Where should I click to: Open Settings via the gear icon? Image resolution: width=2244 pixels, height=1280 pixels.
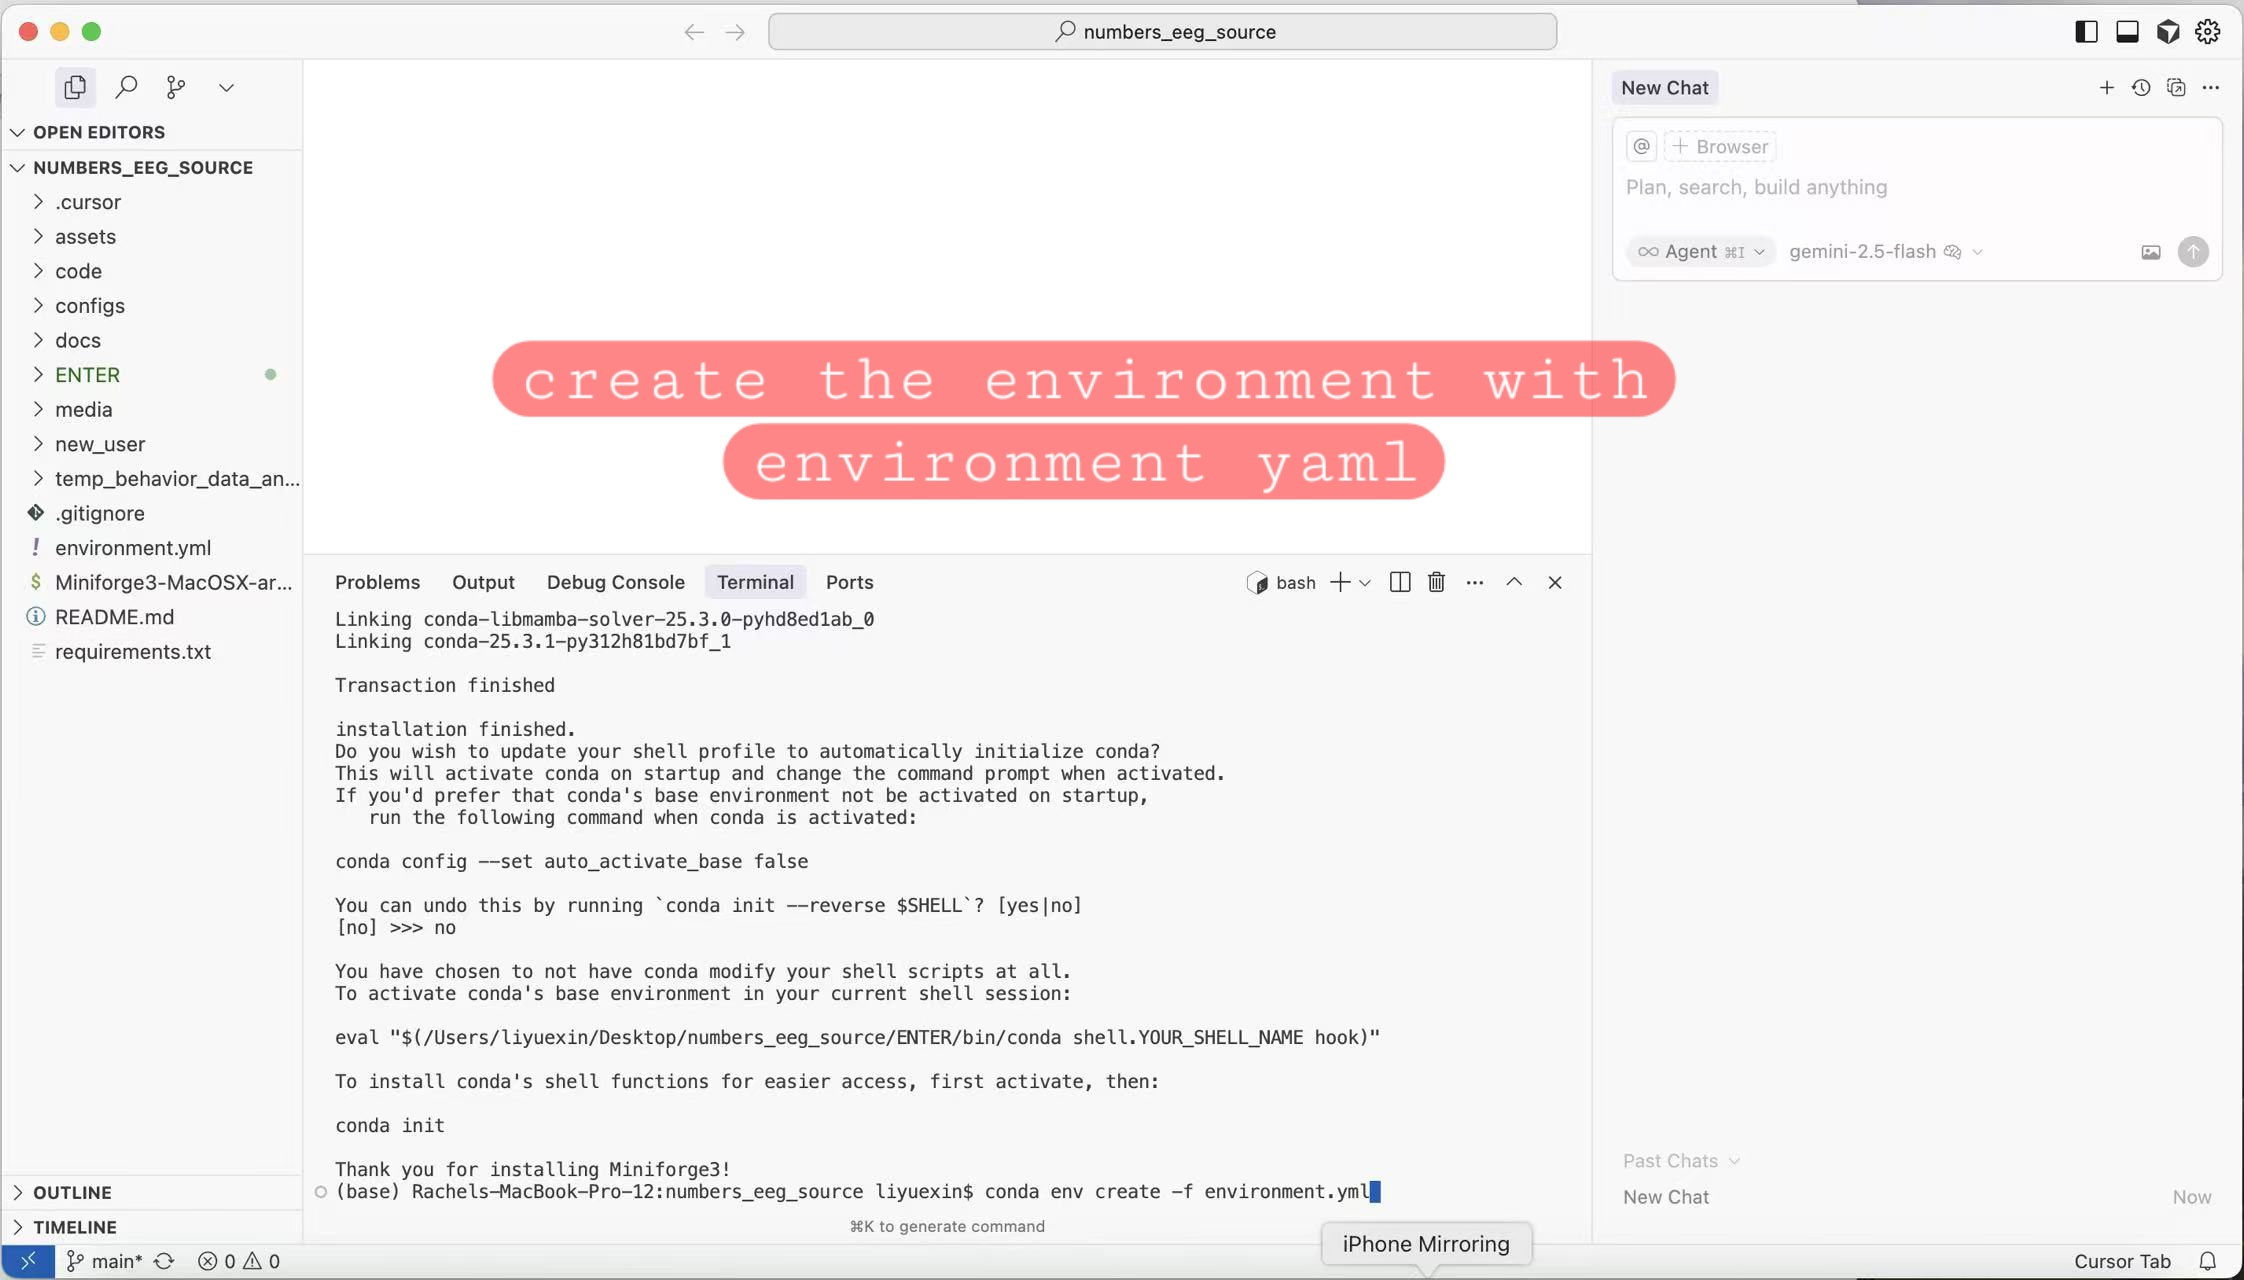(2208, 31)
